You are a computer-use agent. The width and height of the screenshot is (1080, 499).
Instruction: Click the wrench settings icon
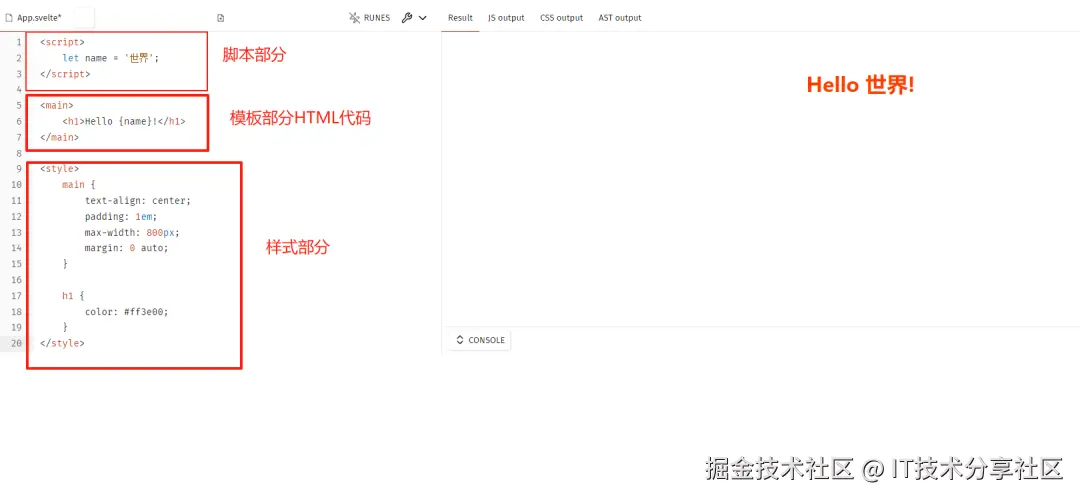pyautogui.click(x=406, y=18)
